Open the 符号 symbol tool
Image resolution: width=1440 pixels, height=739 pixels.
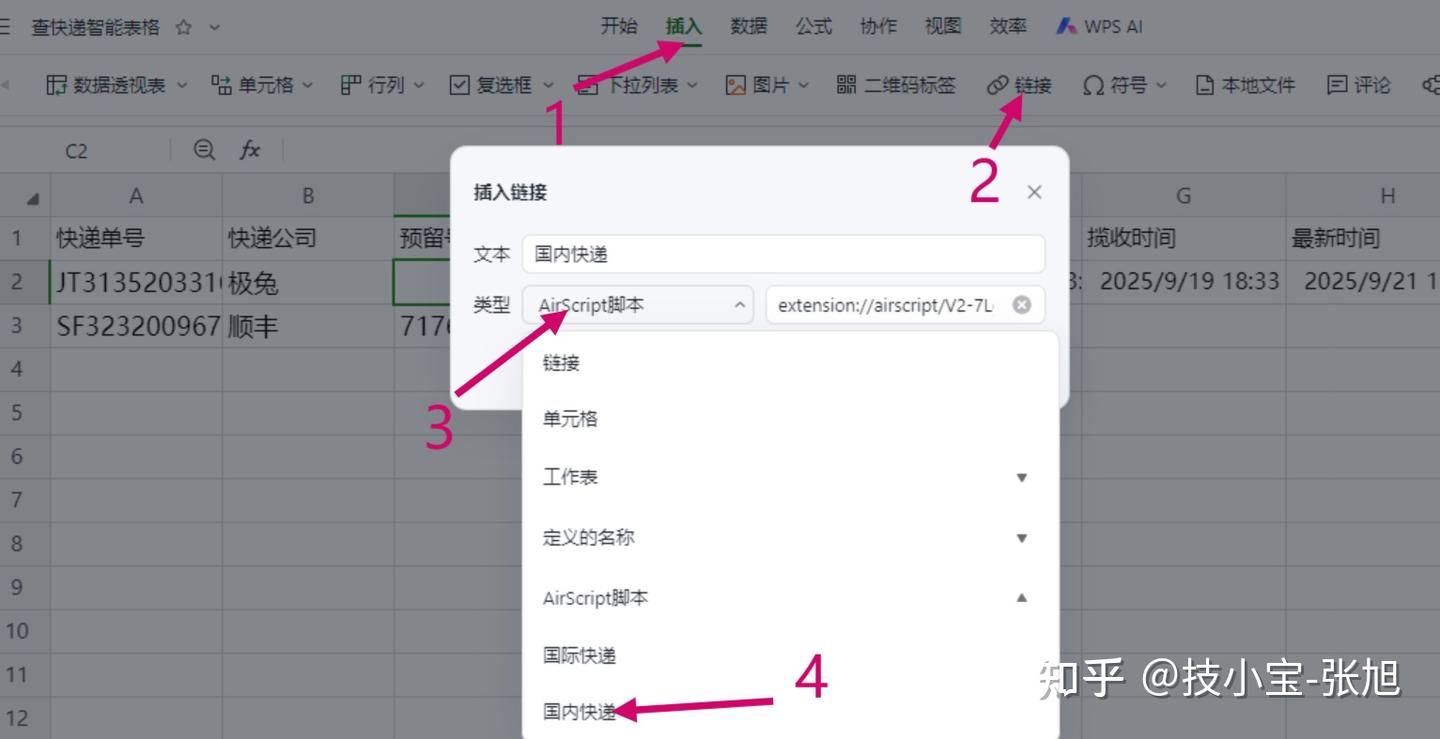click(1124, 85)
